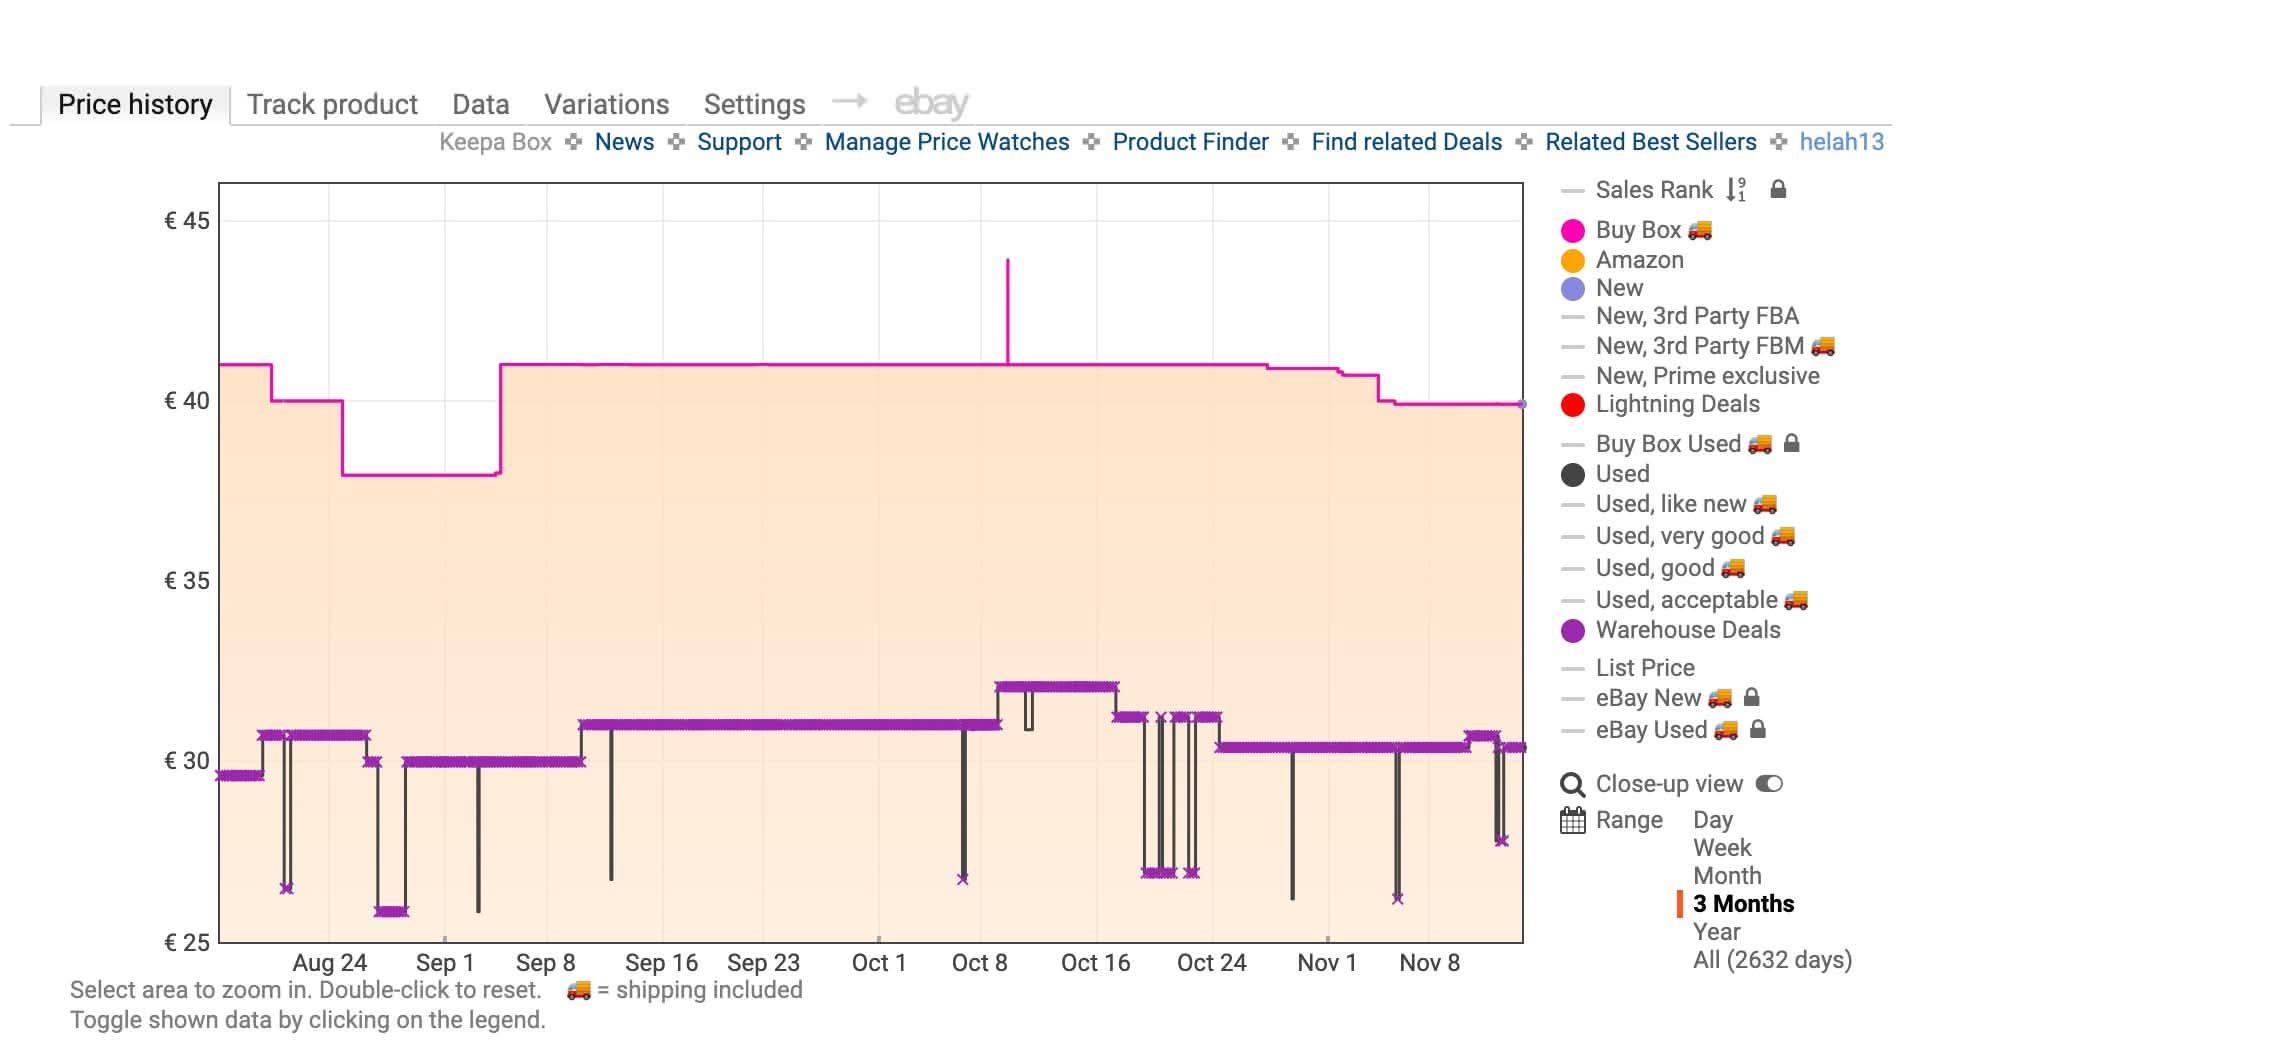
Task: Click the lock icon next to Sales Rank
Action: [x=1778, y=189]
